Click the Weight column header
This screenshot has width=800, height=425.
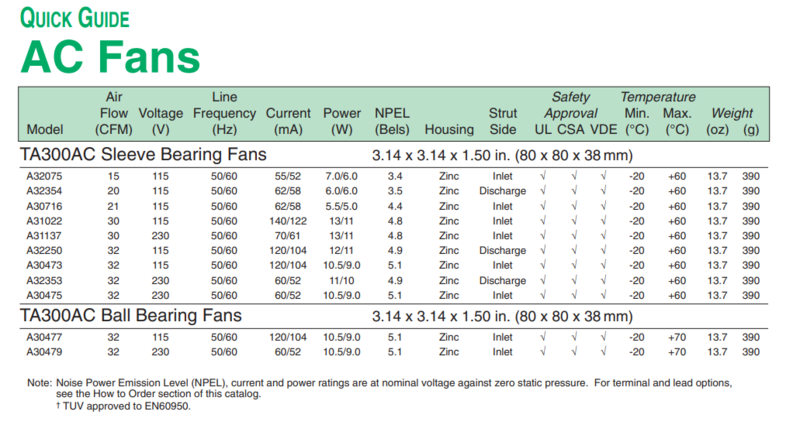(x=732, y=113)
